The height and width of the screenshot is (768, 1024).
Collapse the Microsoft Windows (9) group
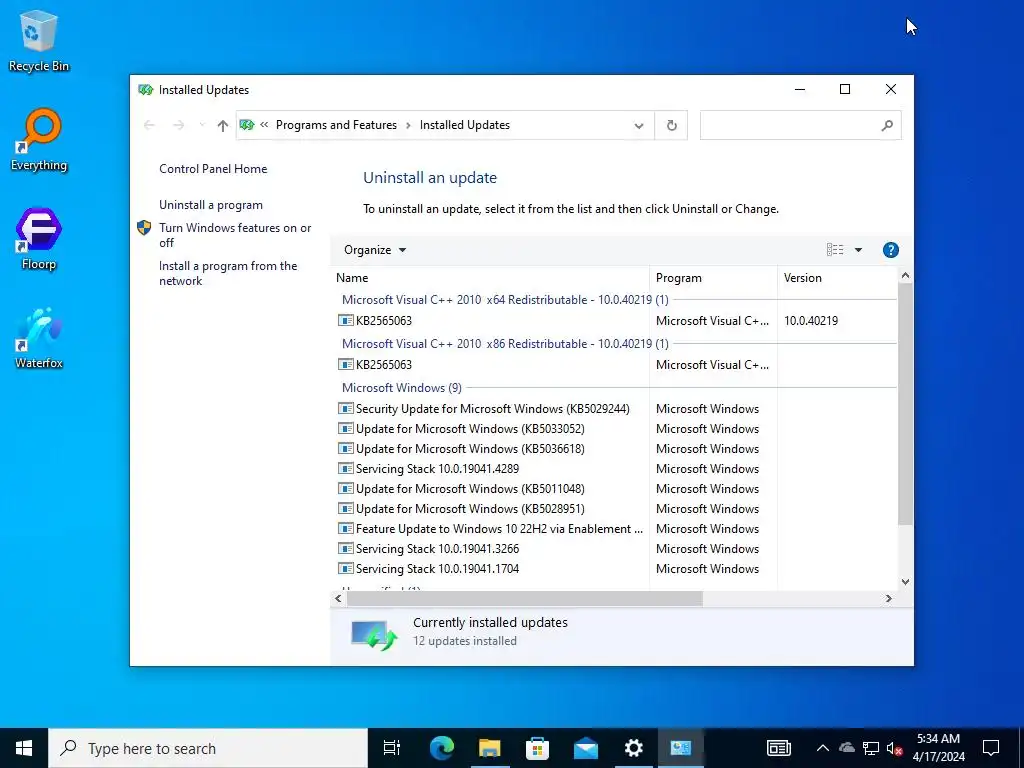pos(402,388)
